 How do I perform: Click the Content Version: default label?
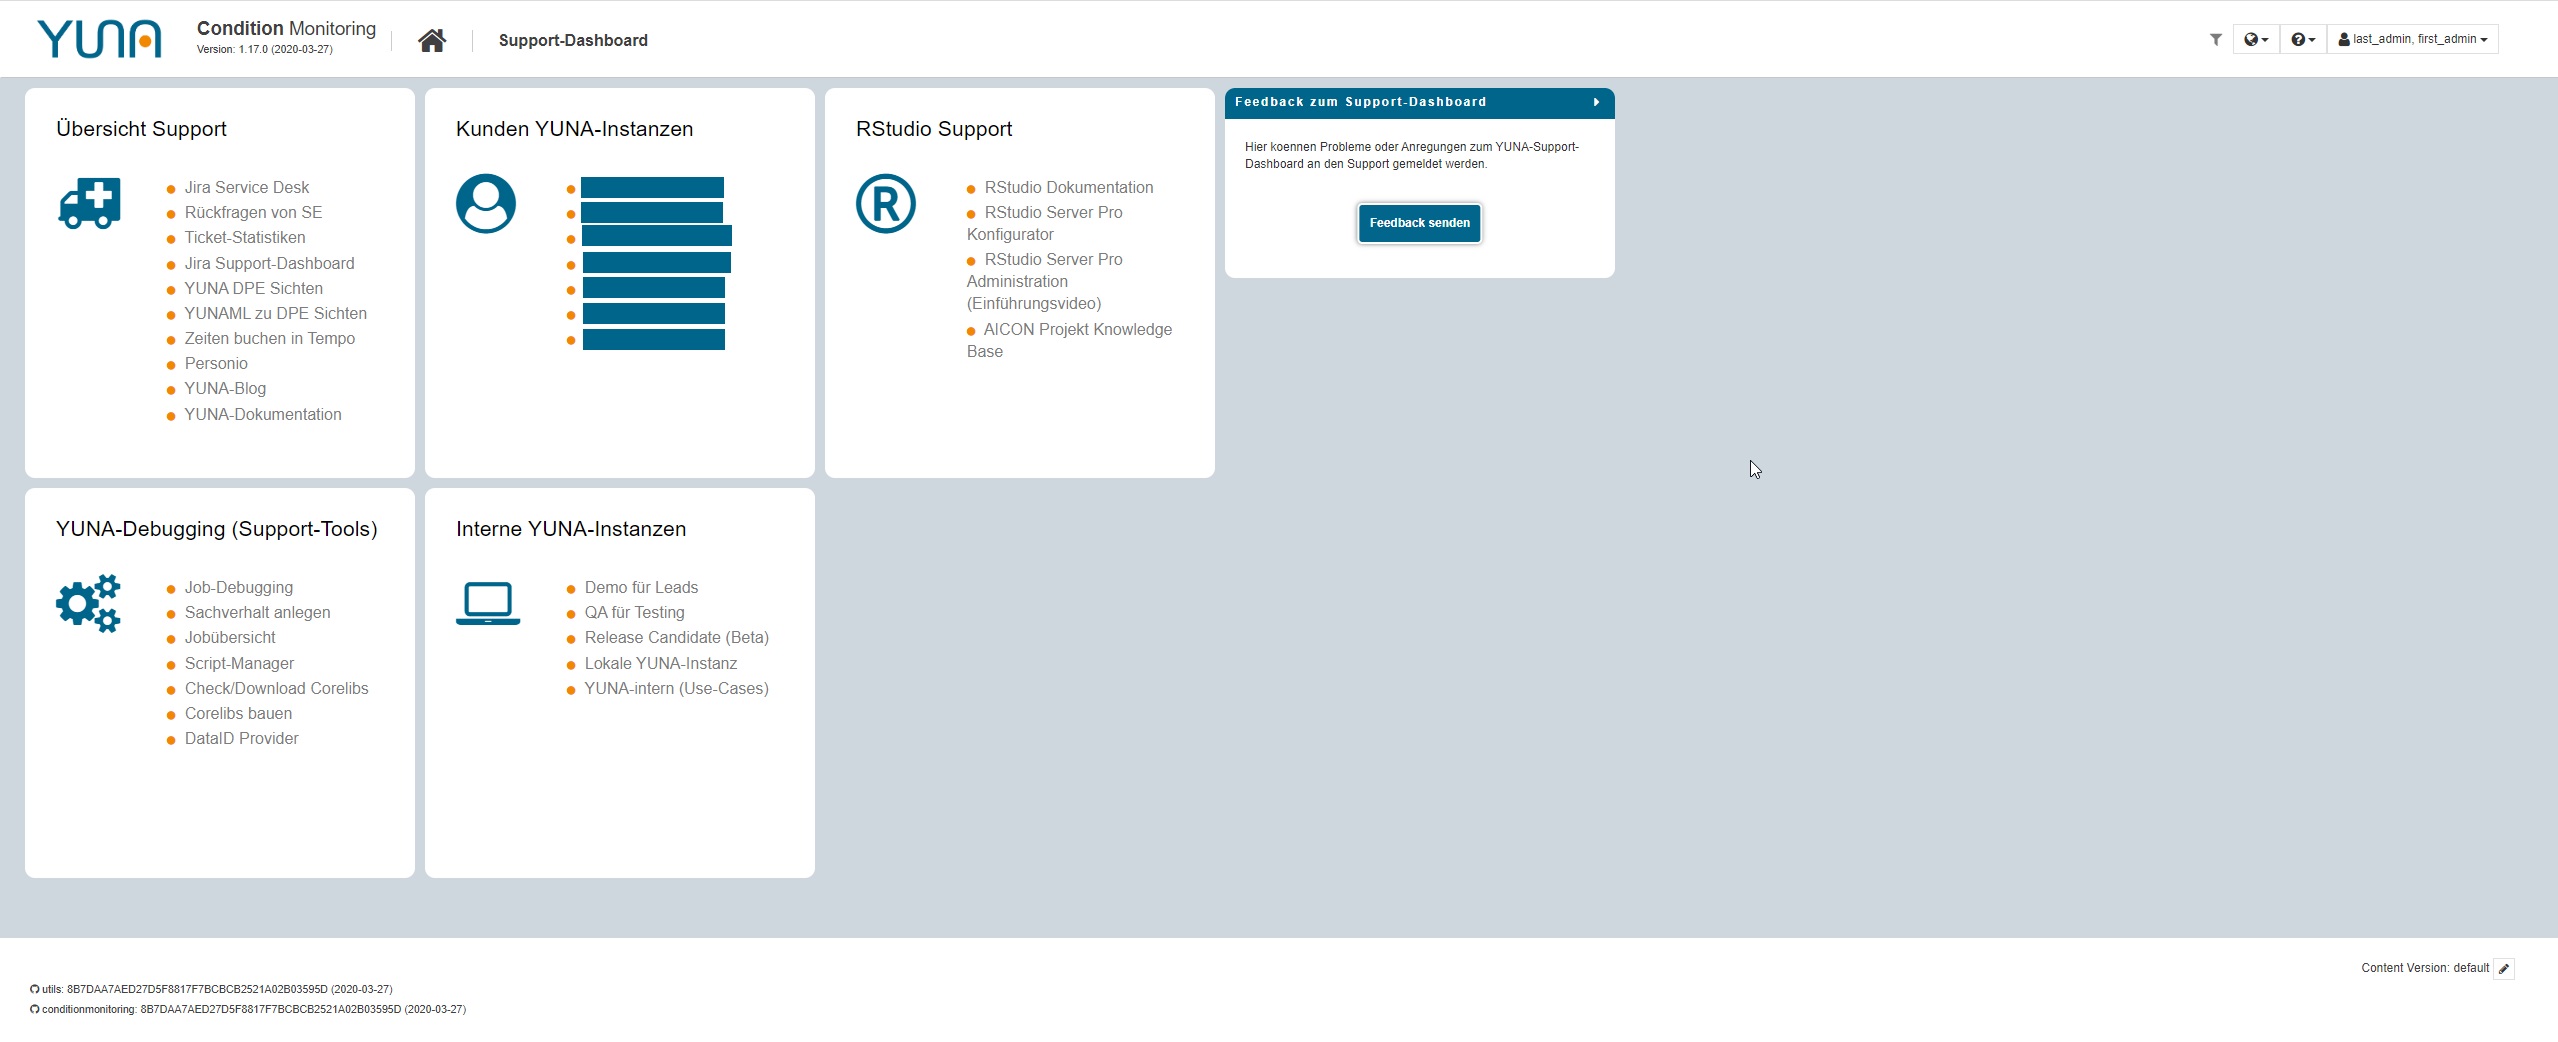(2425, 968)
